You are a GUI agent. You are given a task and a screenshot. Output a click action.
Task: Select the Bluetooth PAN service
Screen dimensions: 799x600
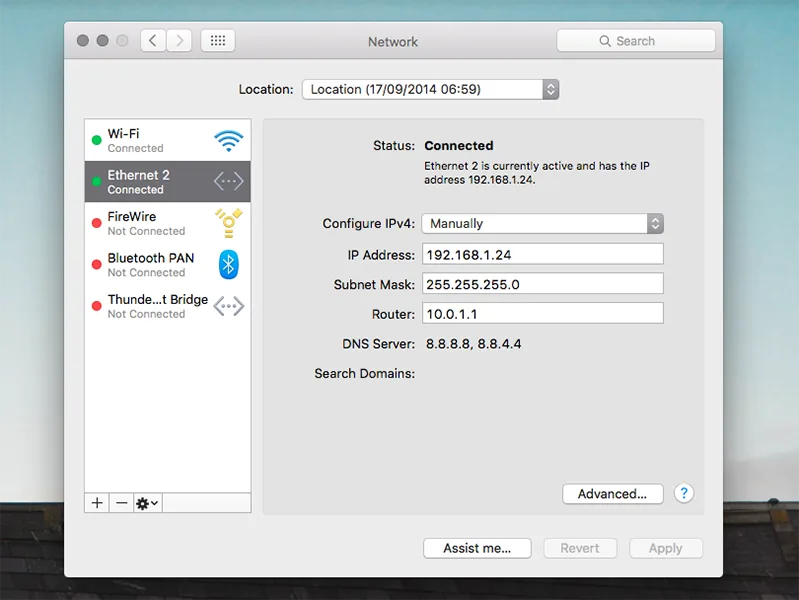pos(168,265)
